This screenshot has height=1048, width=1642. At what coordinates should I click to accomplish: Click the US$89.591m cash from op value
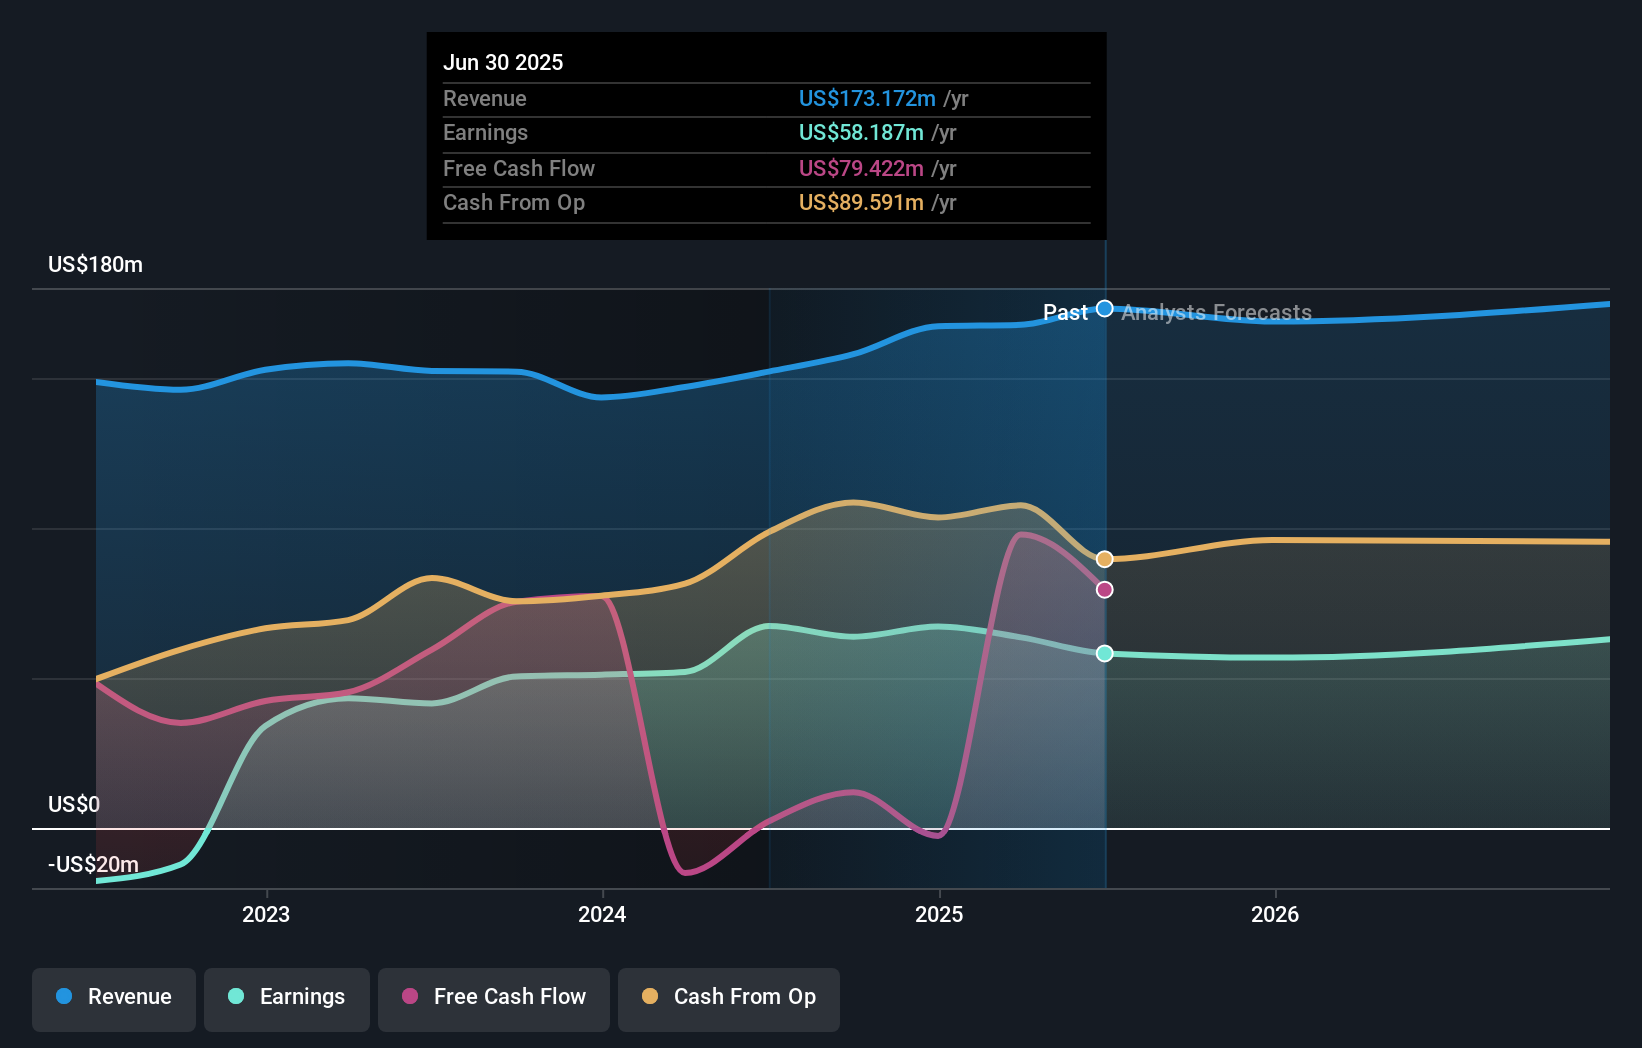(861, 203)
